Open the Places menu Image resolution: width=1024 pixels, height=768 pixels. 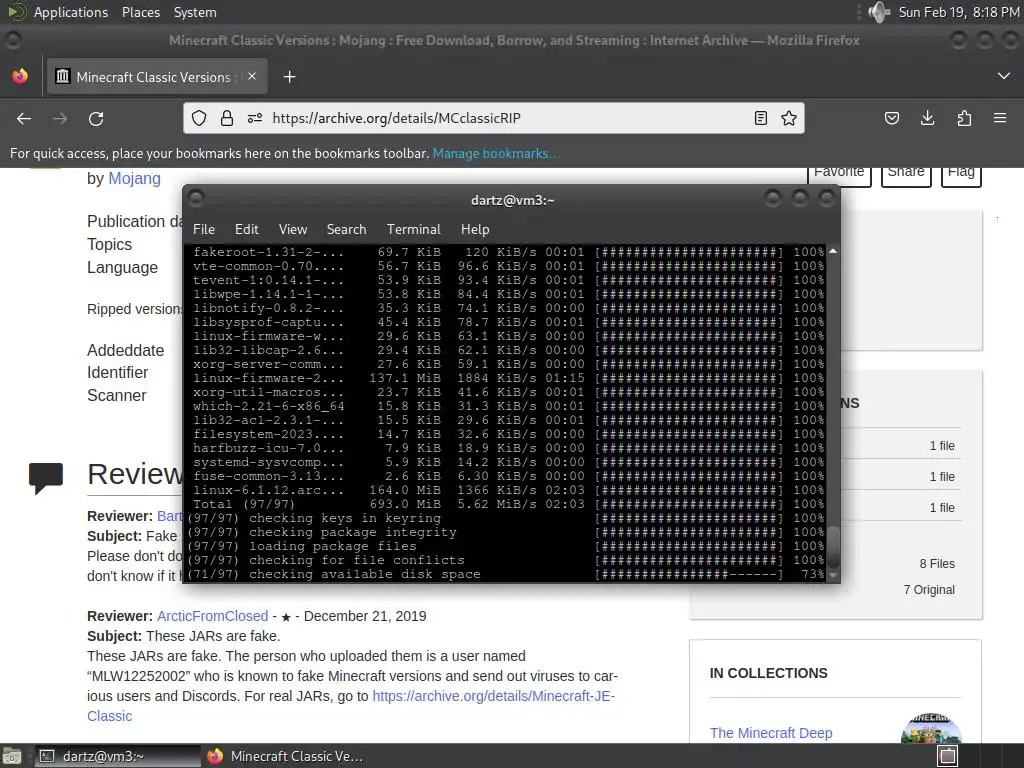141,12
